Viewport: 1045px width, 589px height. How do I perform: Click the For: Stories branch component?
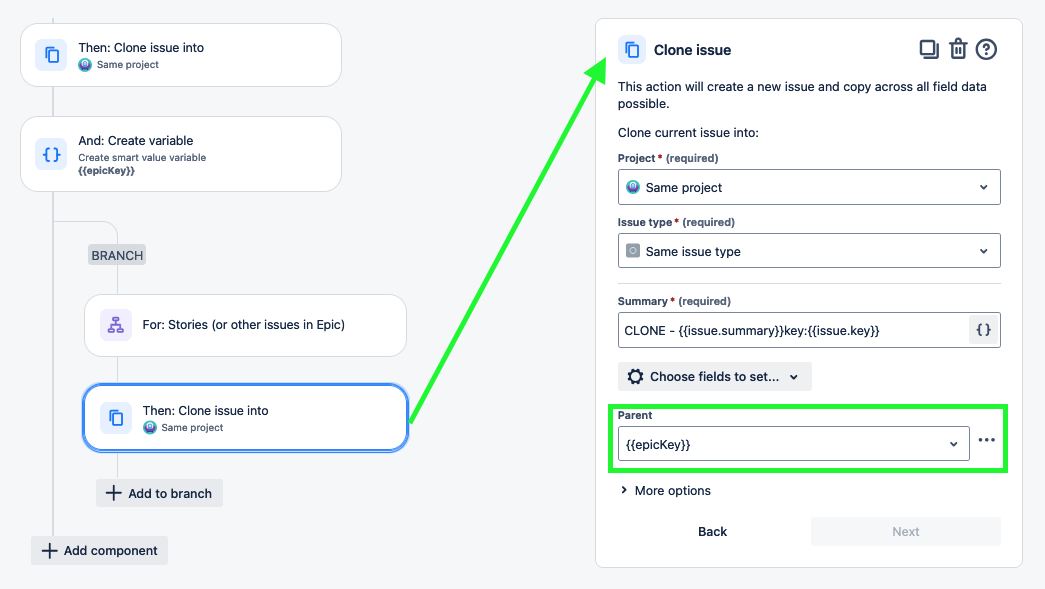[245, 325]
